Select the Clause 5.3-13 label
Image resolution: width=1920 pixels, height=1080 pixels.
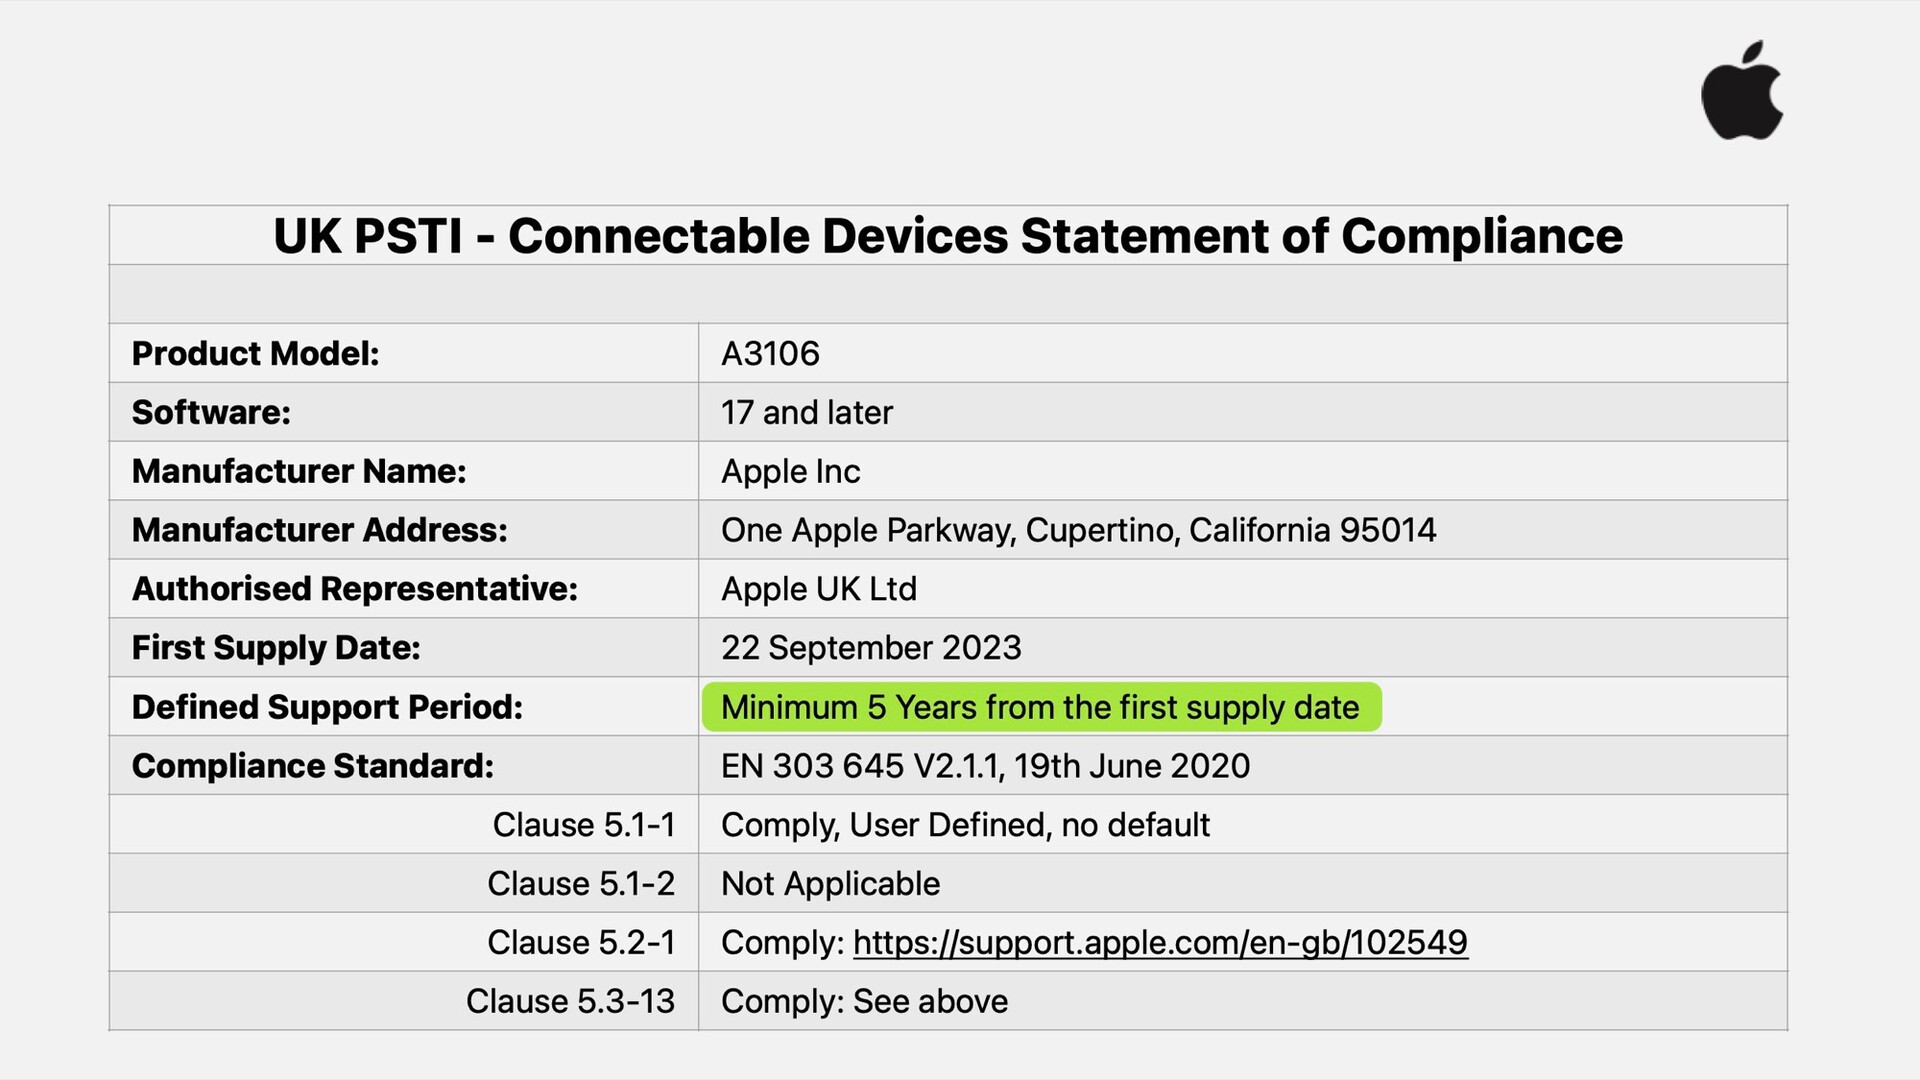[570, 1001]
